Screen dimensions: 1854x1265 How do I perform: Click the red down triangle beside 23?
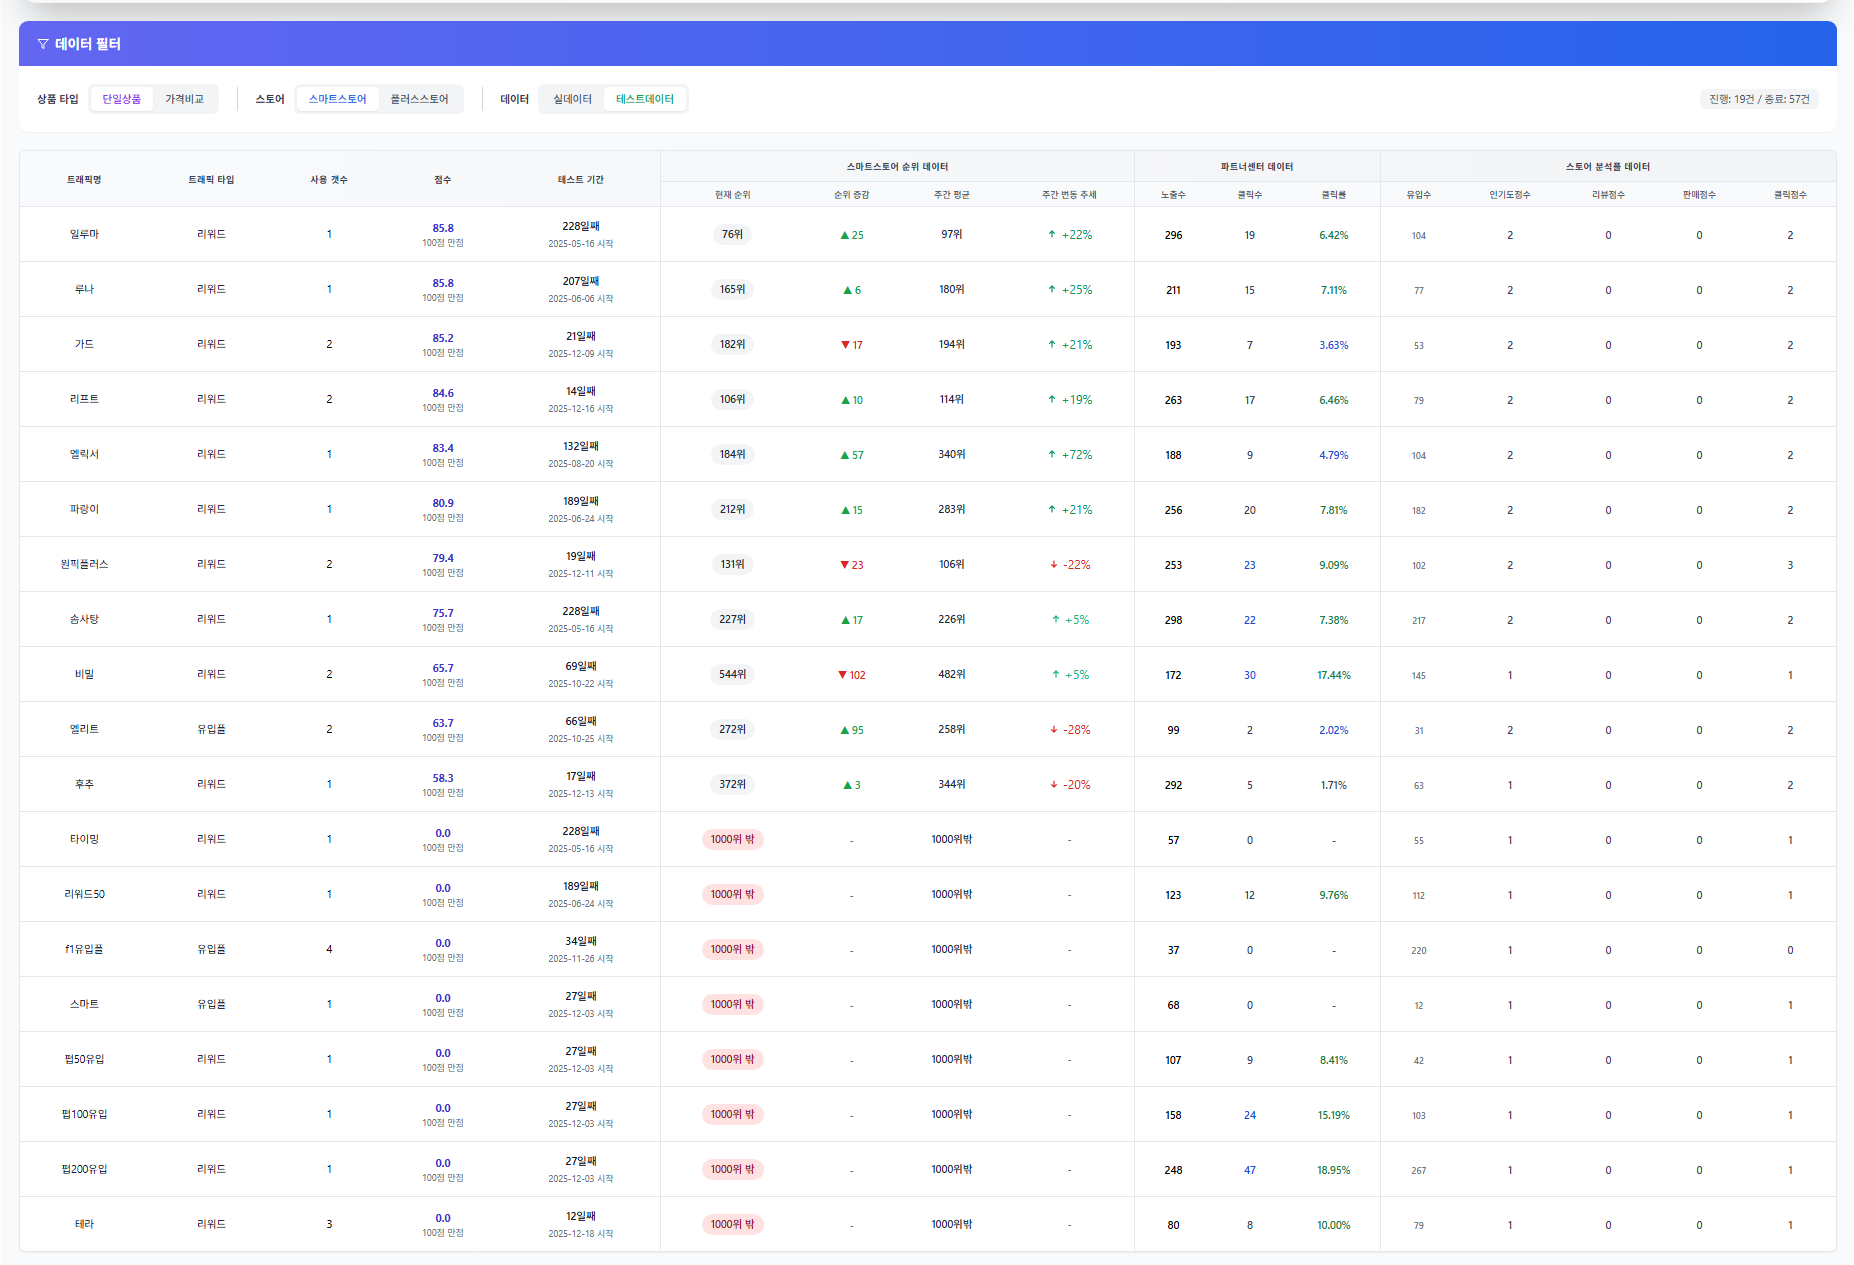click(x=845, y=565)
